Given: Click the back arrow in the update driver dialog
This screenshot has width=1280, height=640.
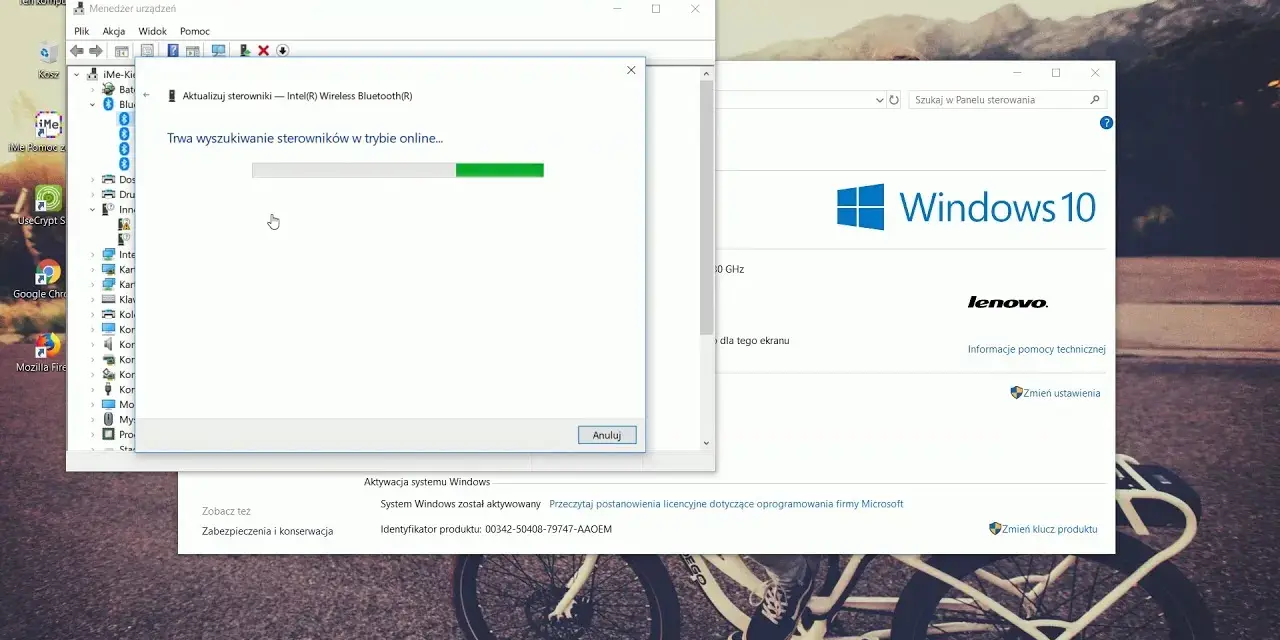Looking at the screenshot, I should click(147, 96).
